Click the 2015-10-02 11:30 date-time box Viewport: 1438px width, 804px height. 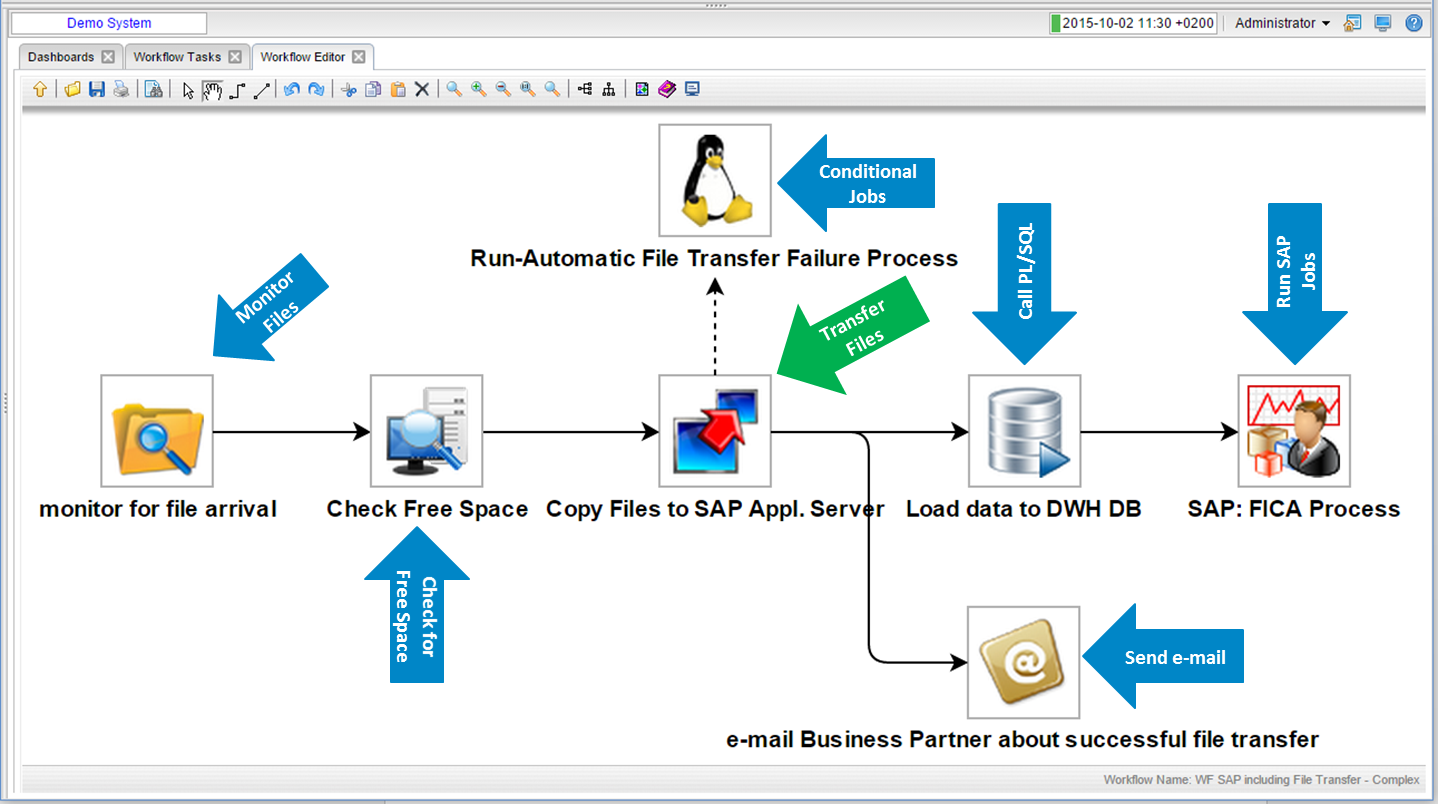(1133, 23)
